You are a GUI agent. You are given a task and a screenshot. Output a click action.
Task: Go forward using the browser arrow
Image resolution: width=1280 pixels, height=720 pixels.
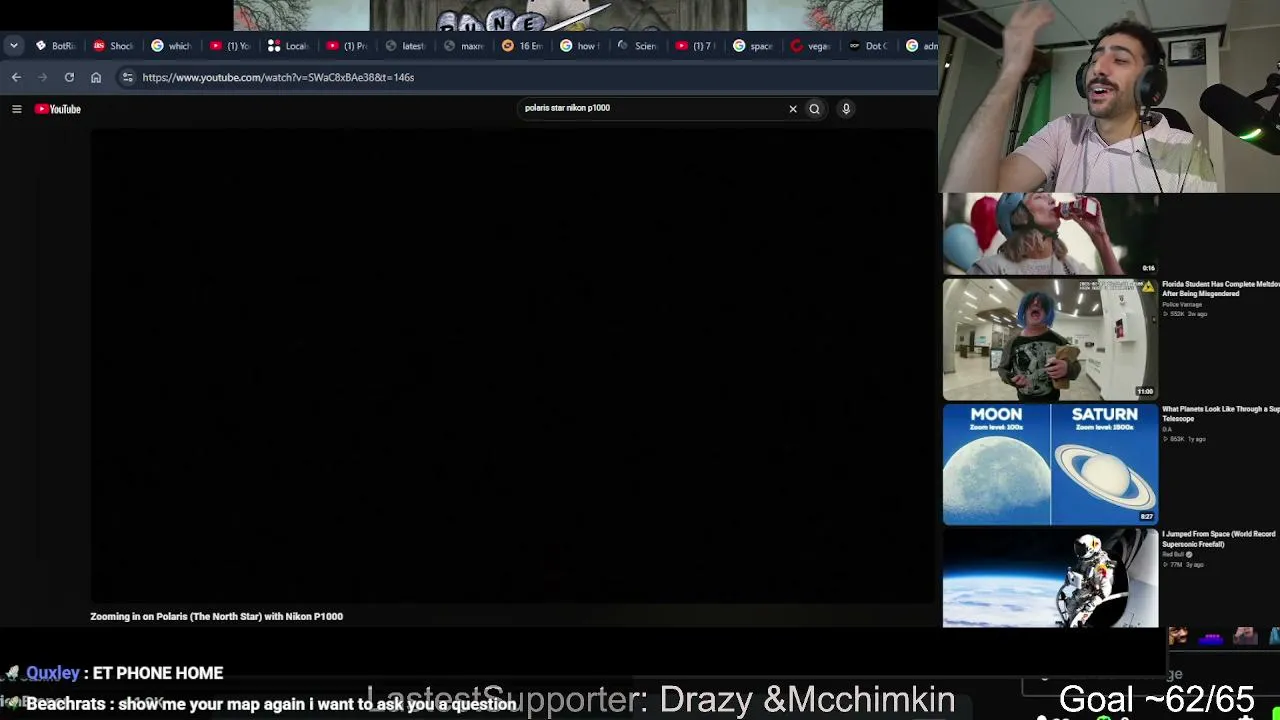[x=42, y=77]
